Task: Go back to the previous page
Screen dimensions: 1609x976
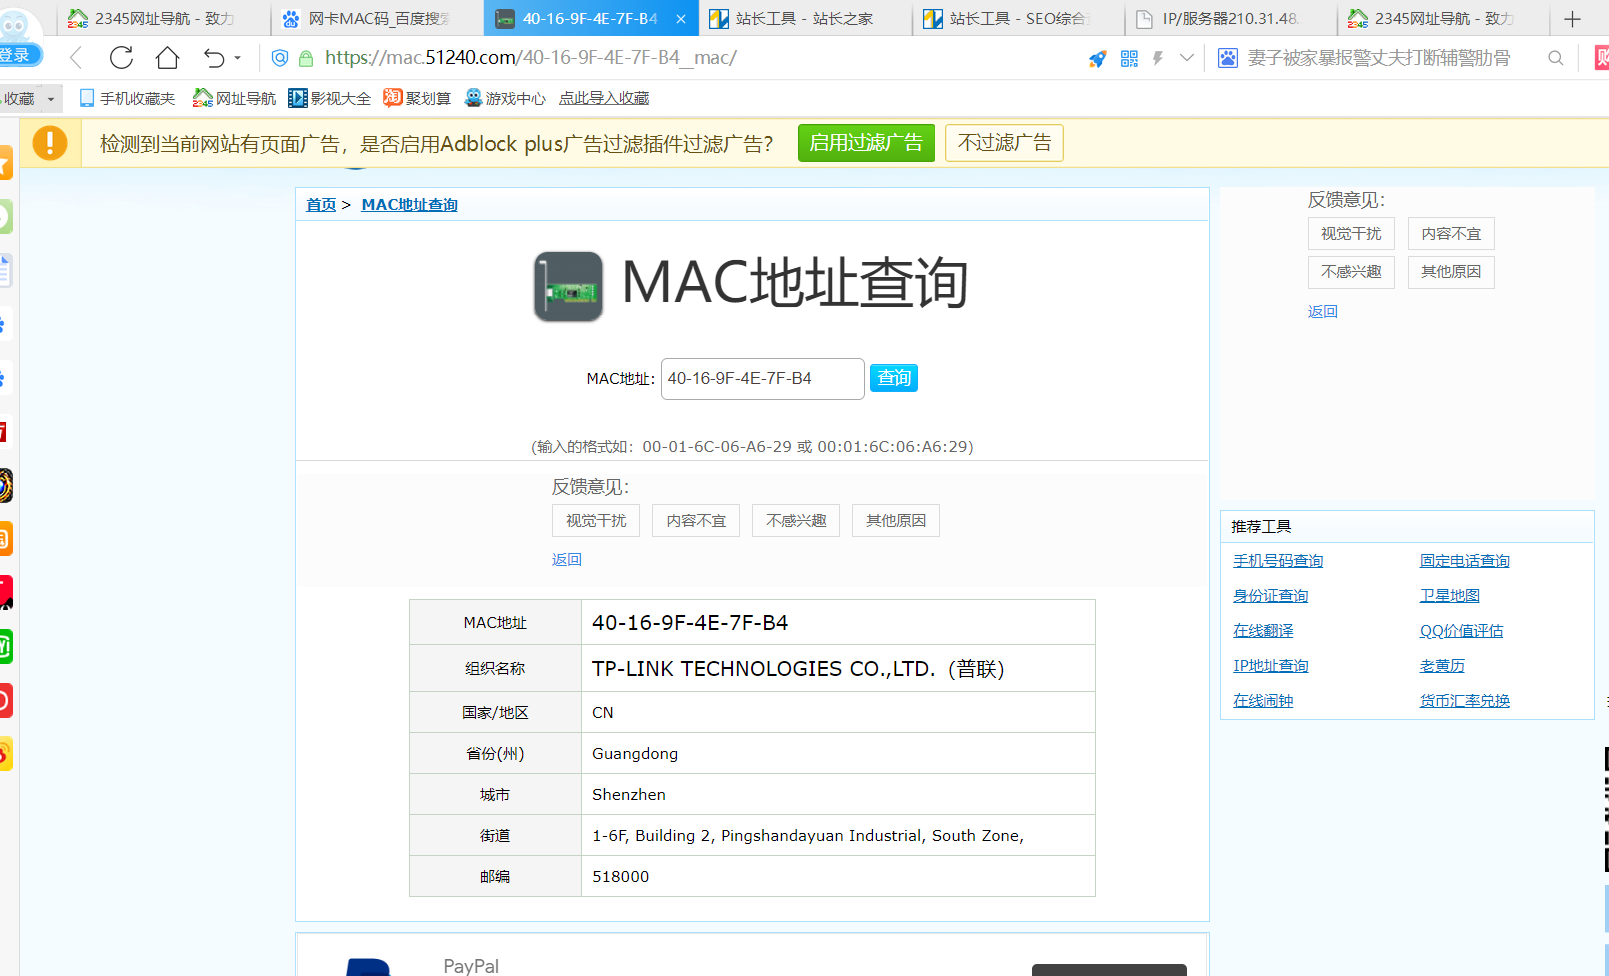Action: pos(76,58)
